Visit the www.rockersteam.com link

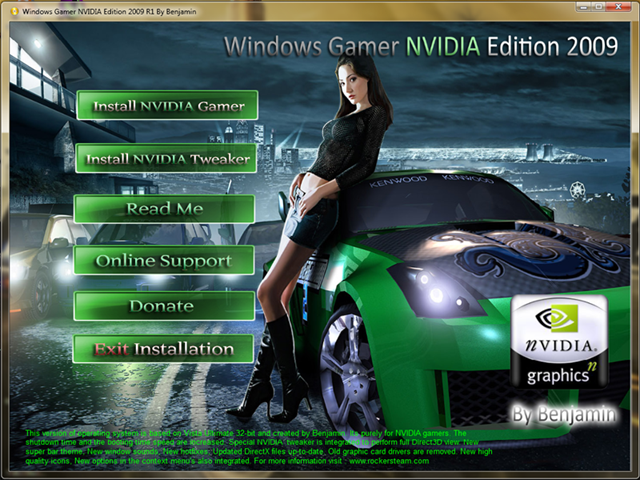pos(389,461)
